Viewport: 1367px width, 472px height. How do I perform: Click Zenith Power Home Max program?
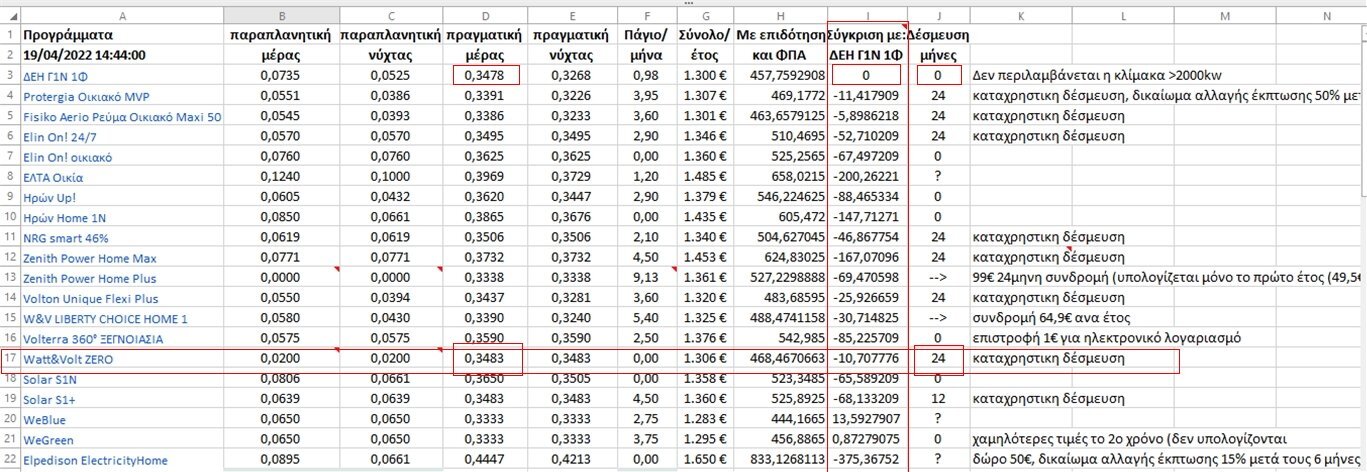(x=89, y=258)
